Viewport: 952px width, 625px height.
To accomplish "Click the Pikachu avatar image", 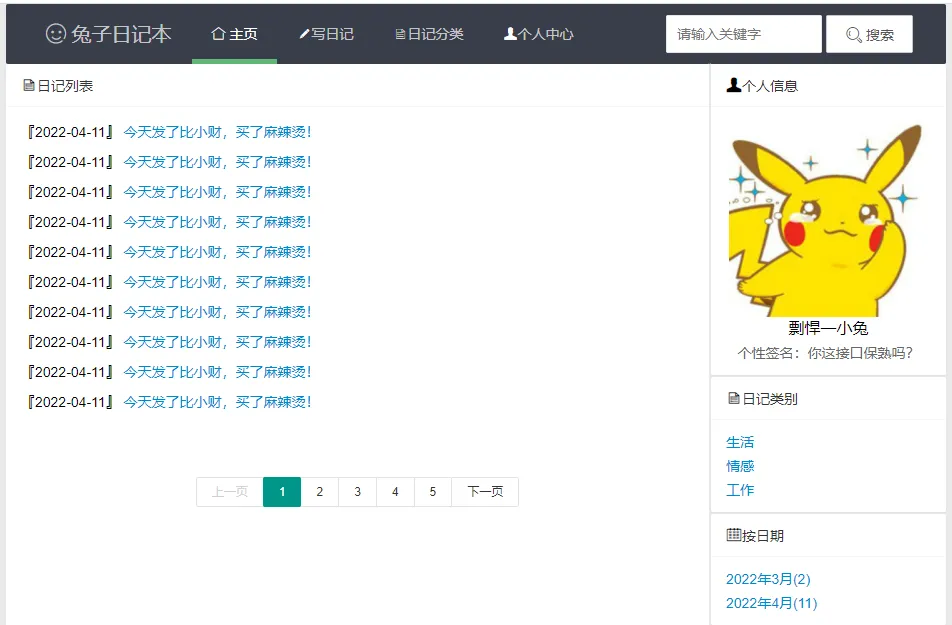I will pyautogui.click(x=826, y=220).
